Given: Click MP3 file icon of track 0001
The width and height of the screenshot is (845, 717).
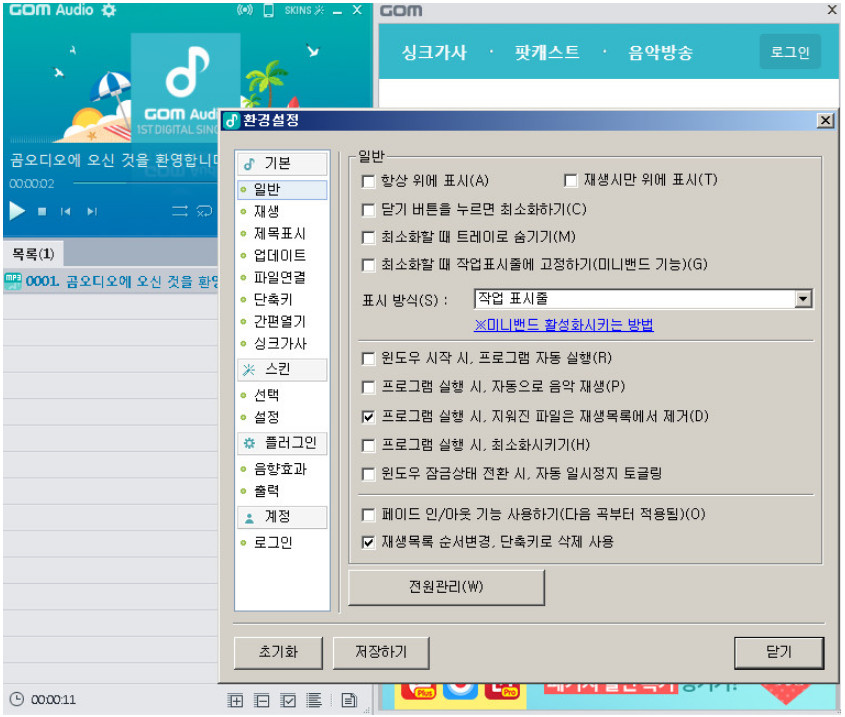Looking at the screenshot, I should click(x=13, y=281).
